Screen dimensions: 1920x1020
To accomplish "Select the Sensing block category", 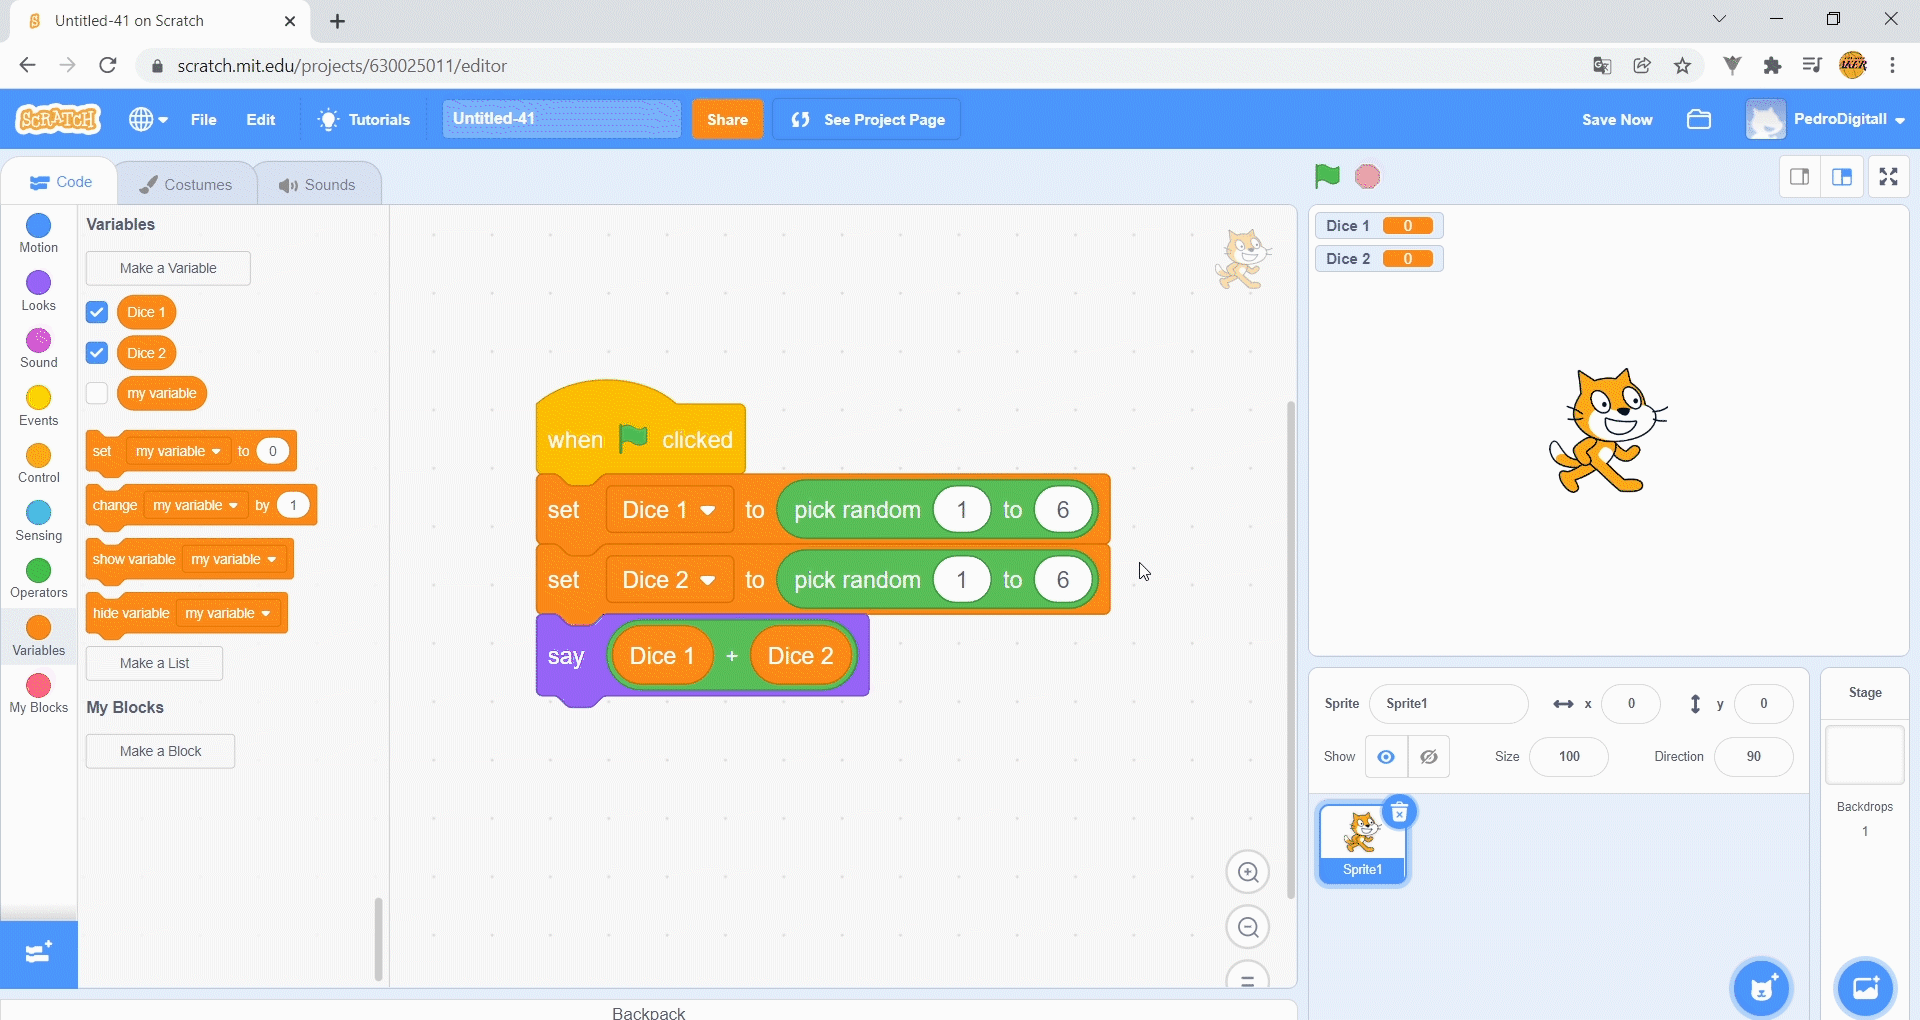I will (x=39, y=521).
